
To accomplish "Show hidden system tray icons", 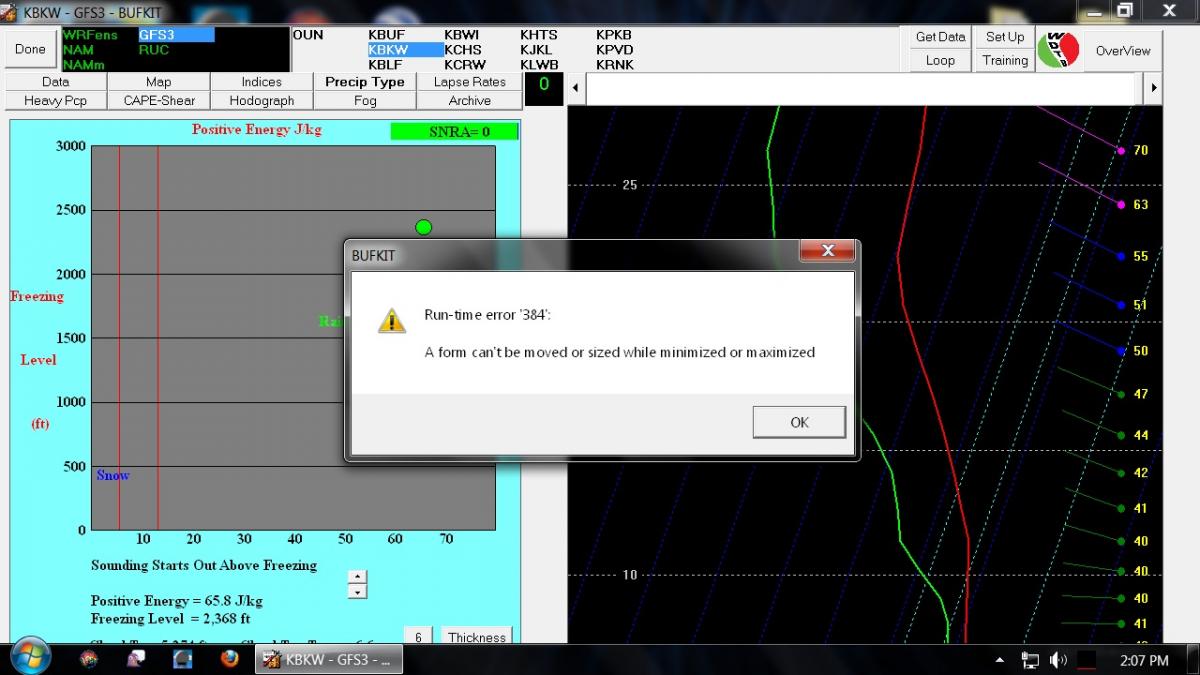I will click(x=1000, y=660).
